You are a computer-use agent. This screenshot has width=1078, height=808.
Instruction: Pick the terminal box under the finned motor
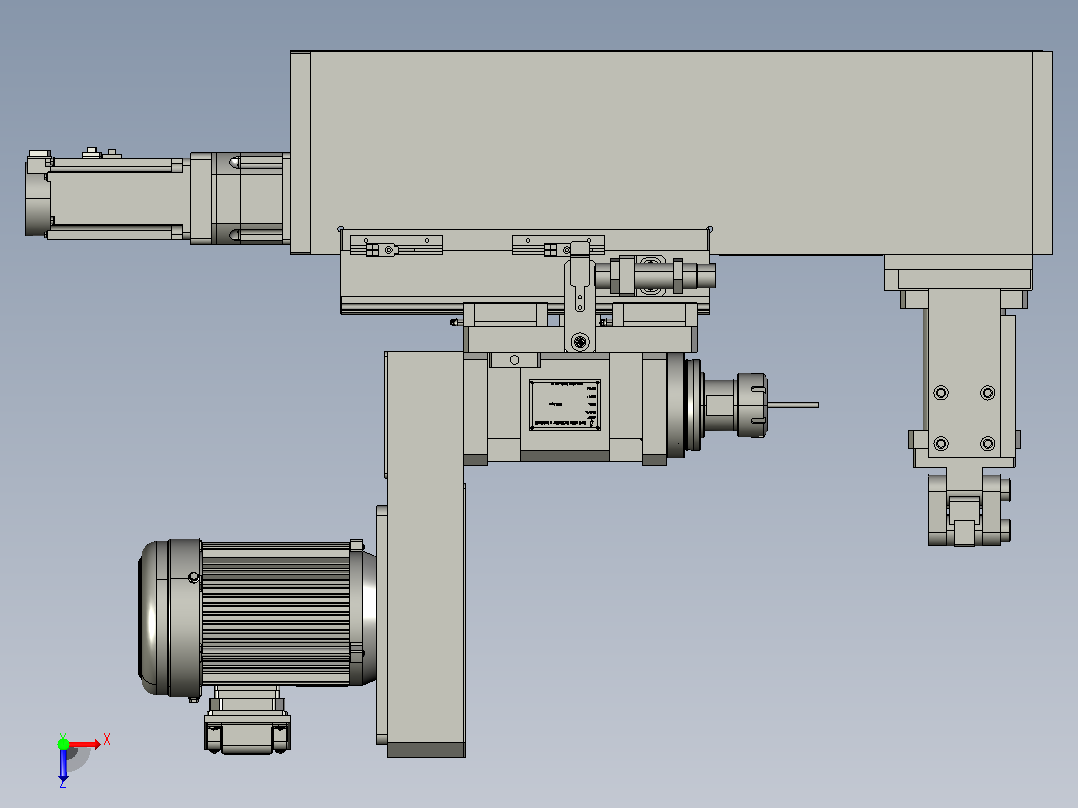click(248, 732)
